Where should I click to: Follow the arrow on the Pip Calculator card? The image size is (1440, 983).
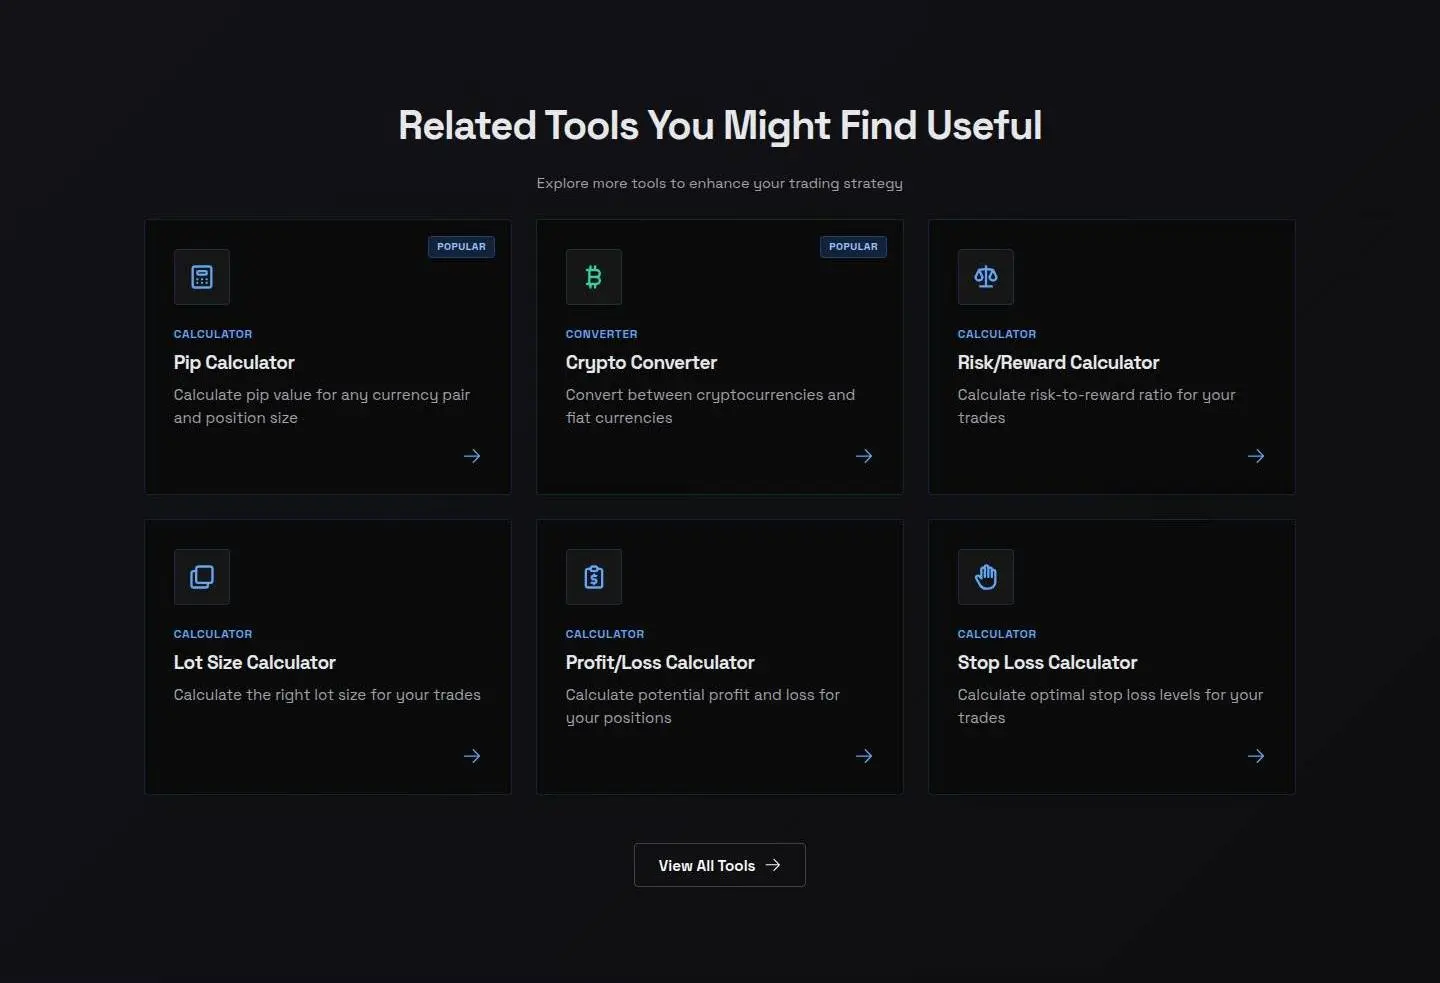click(x=472, y=456)
